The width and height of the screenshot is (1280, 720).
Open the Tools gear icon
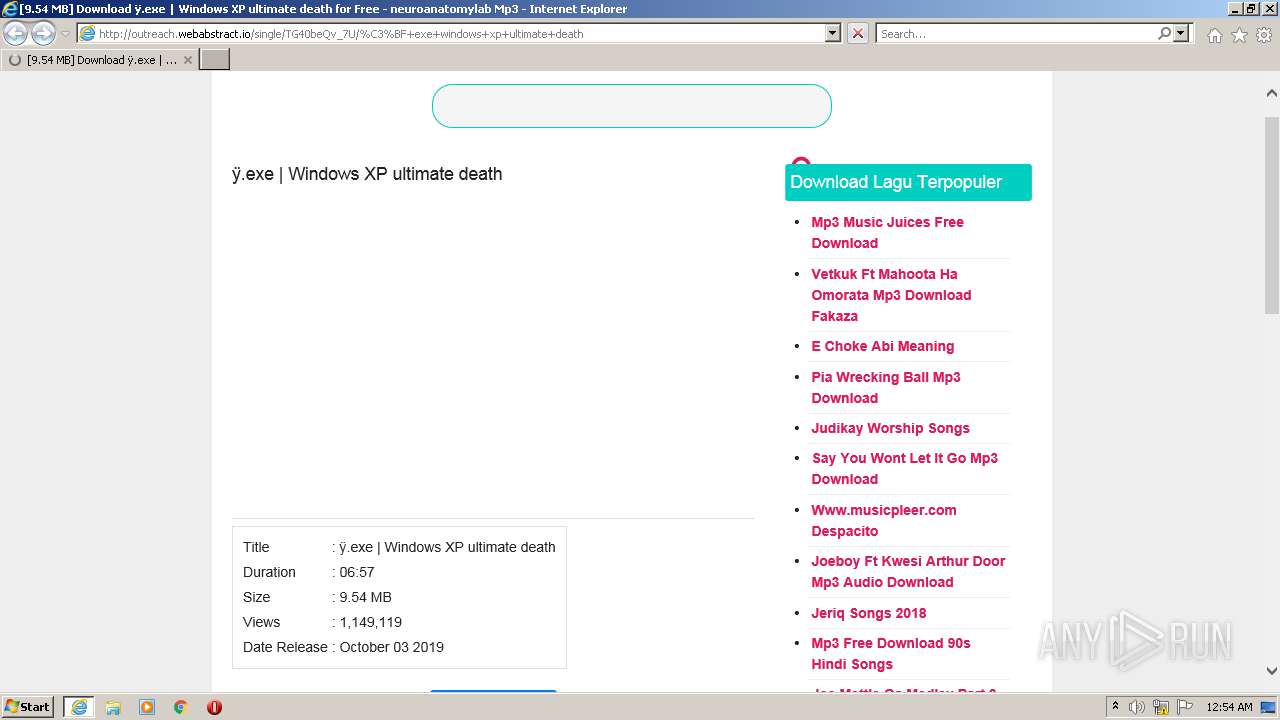click(x=1264, y=35)
